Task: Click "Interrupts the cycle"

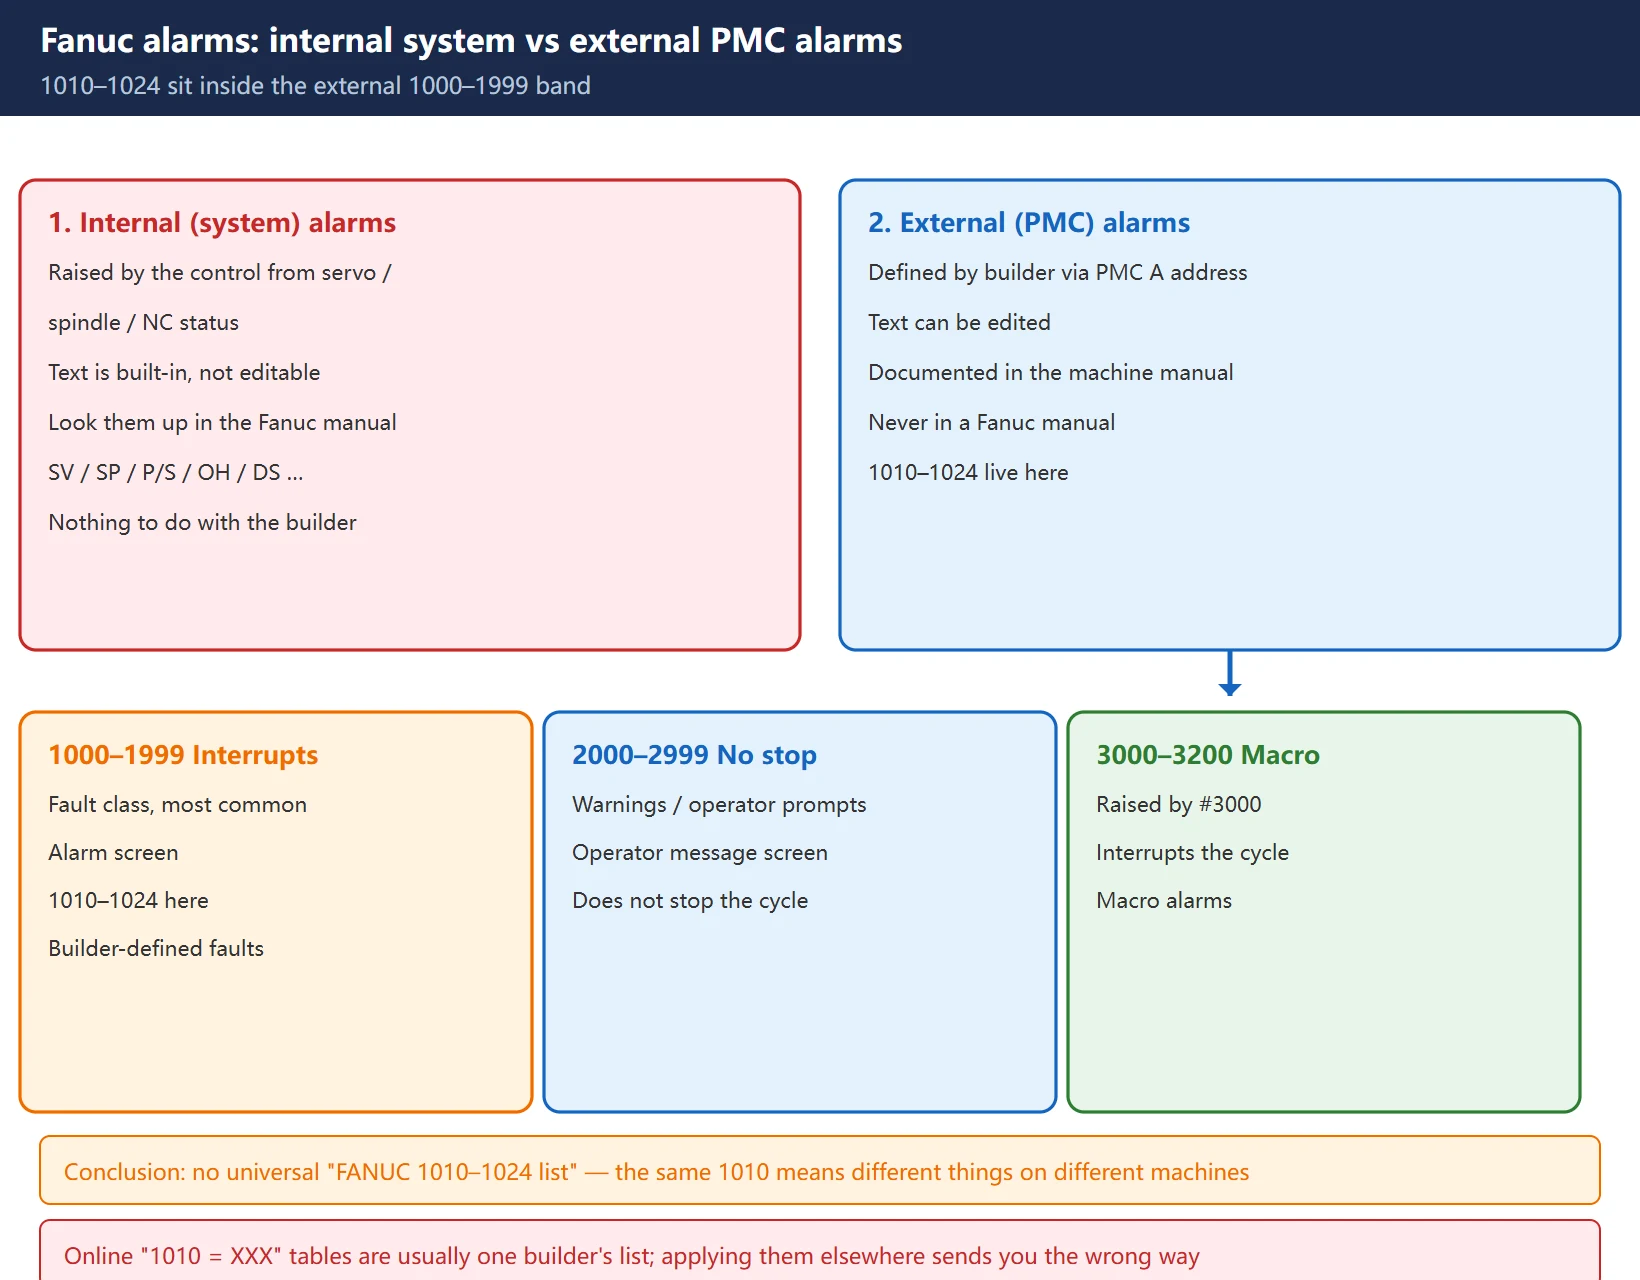Action: pyautogui.click(x=1192, y=853)
